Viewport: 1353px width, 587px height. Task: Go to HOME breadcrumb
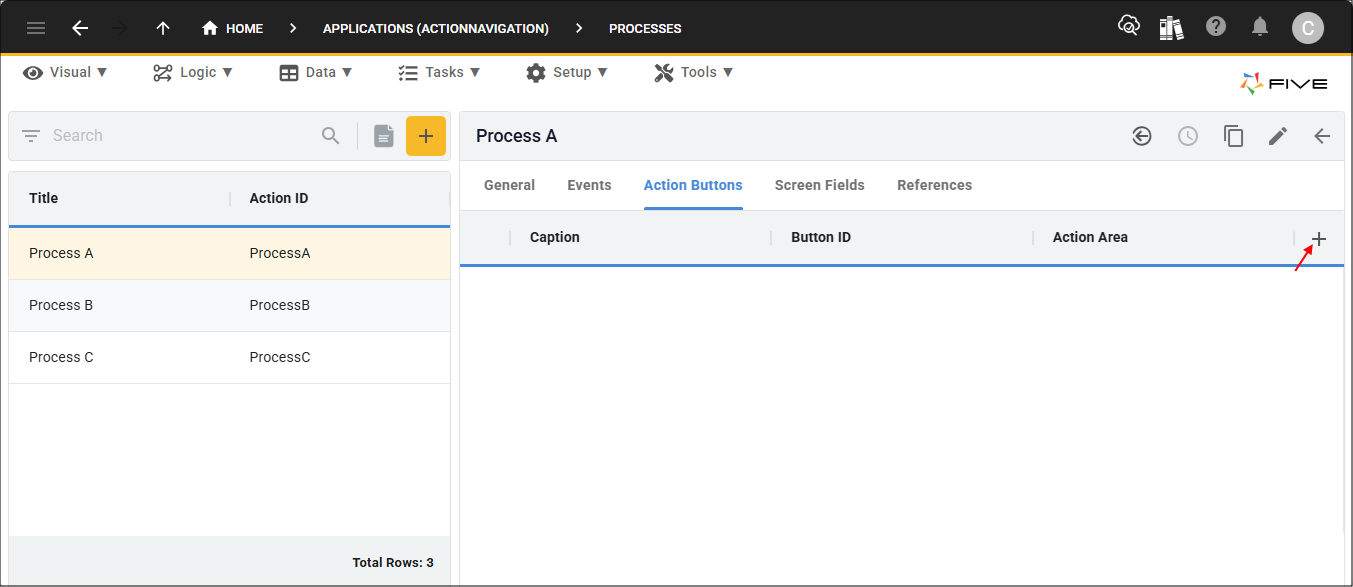pyautogui.click(x=233, y=28)
